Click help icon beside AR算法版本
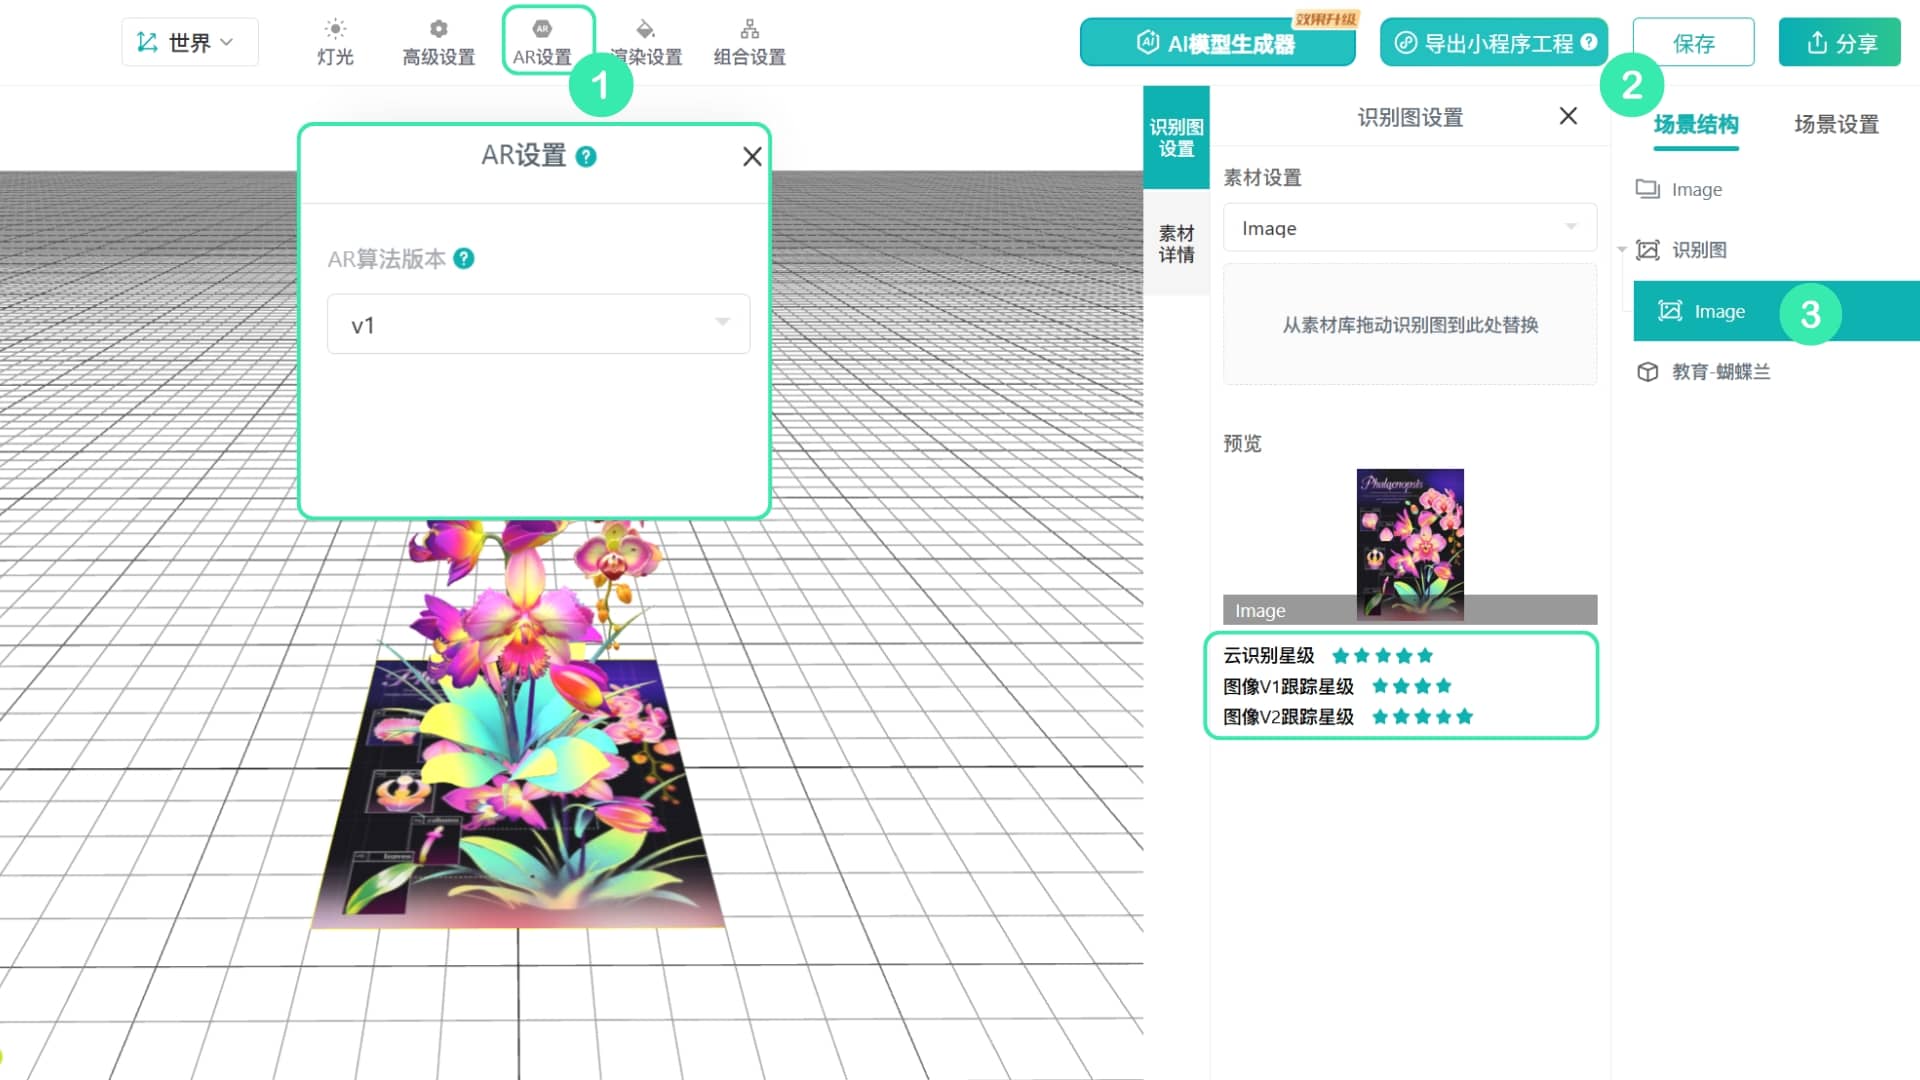Image resolution: width=1920 pixels, height=1080 pixels. click(x=464, y=259)
